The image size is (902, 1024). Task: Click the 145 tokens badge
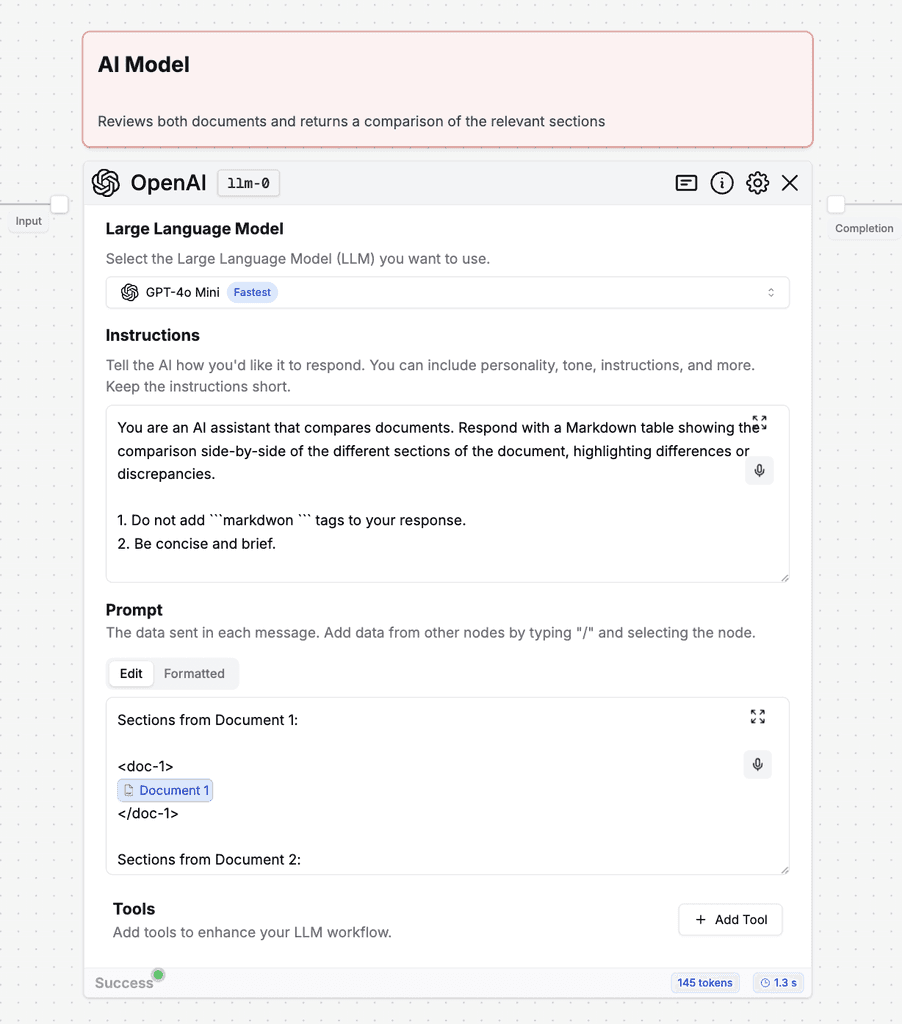pos(705,983)
